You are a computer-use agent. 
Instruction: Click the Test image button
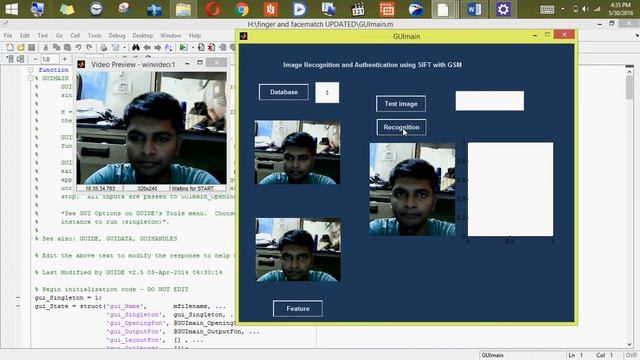click(x=401, y=104)
